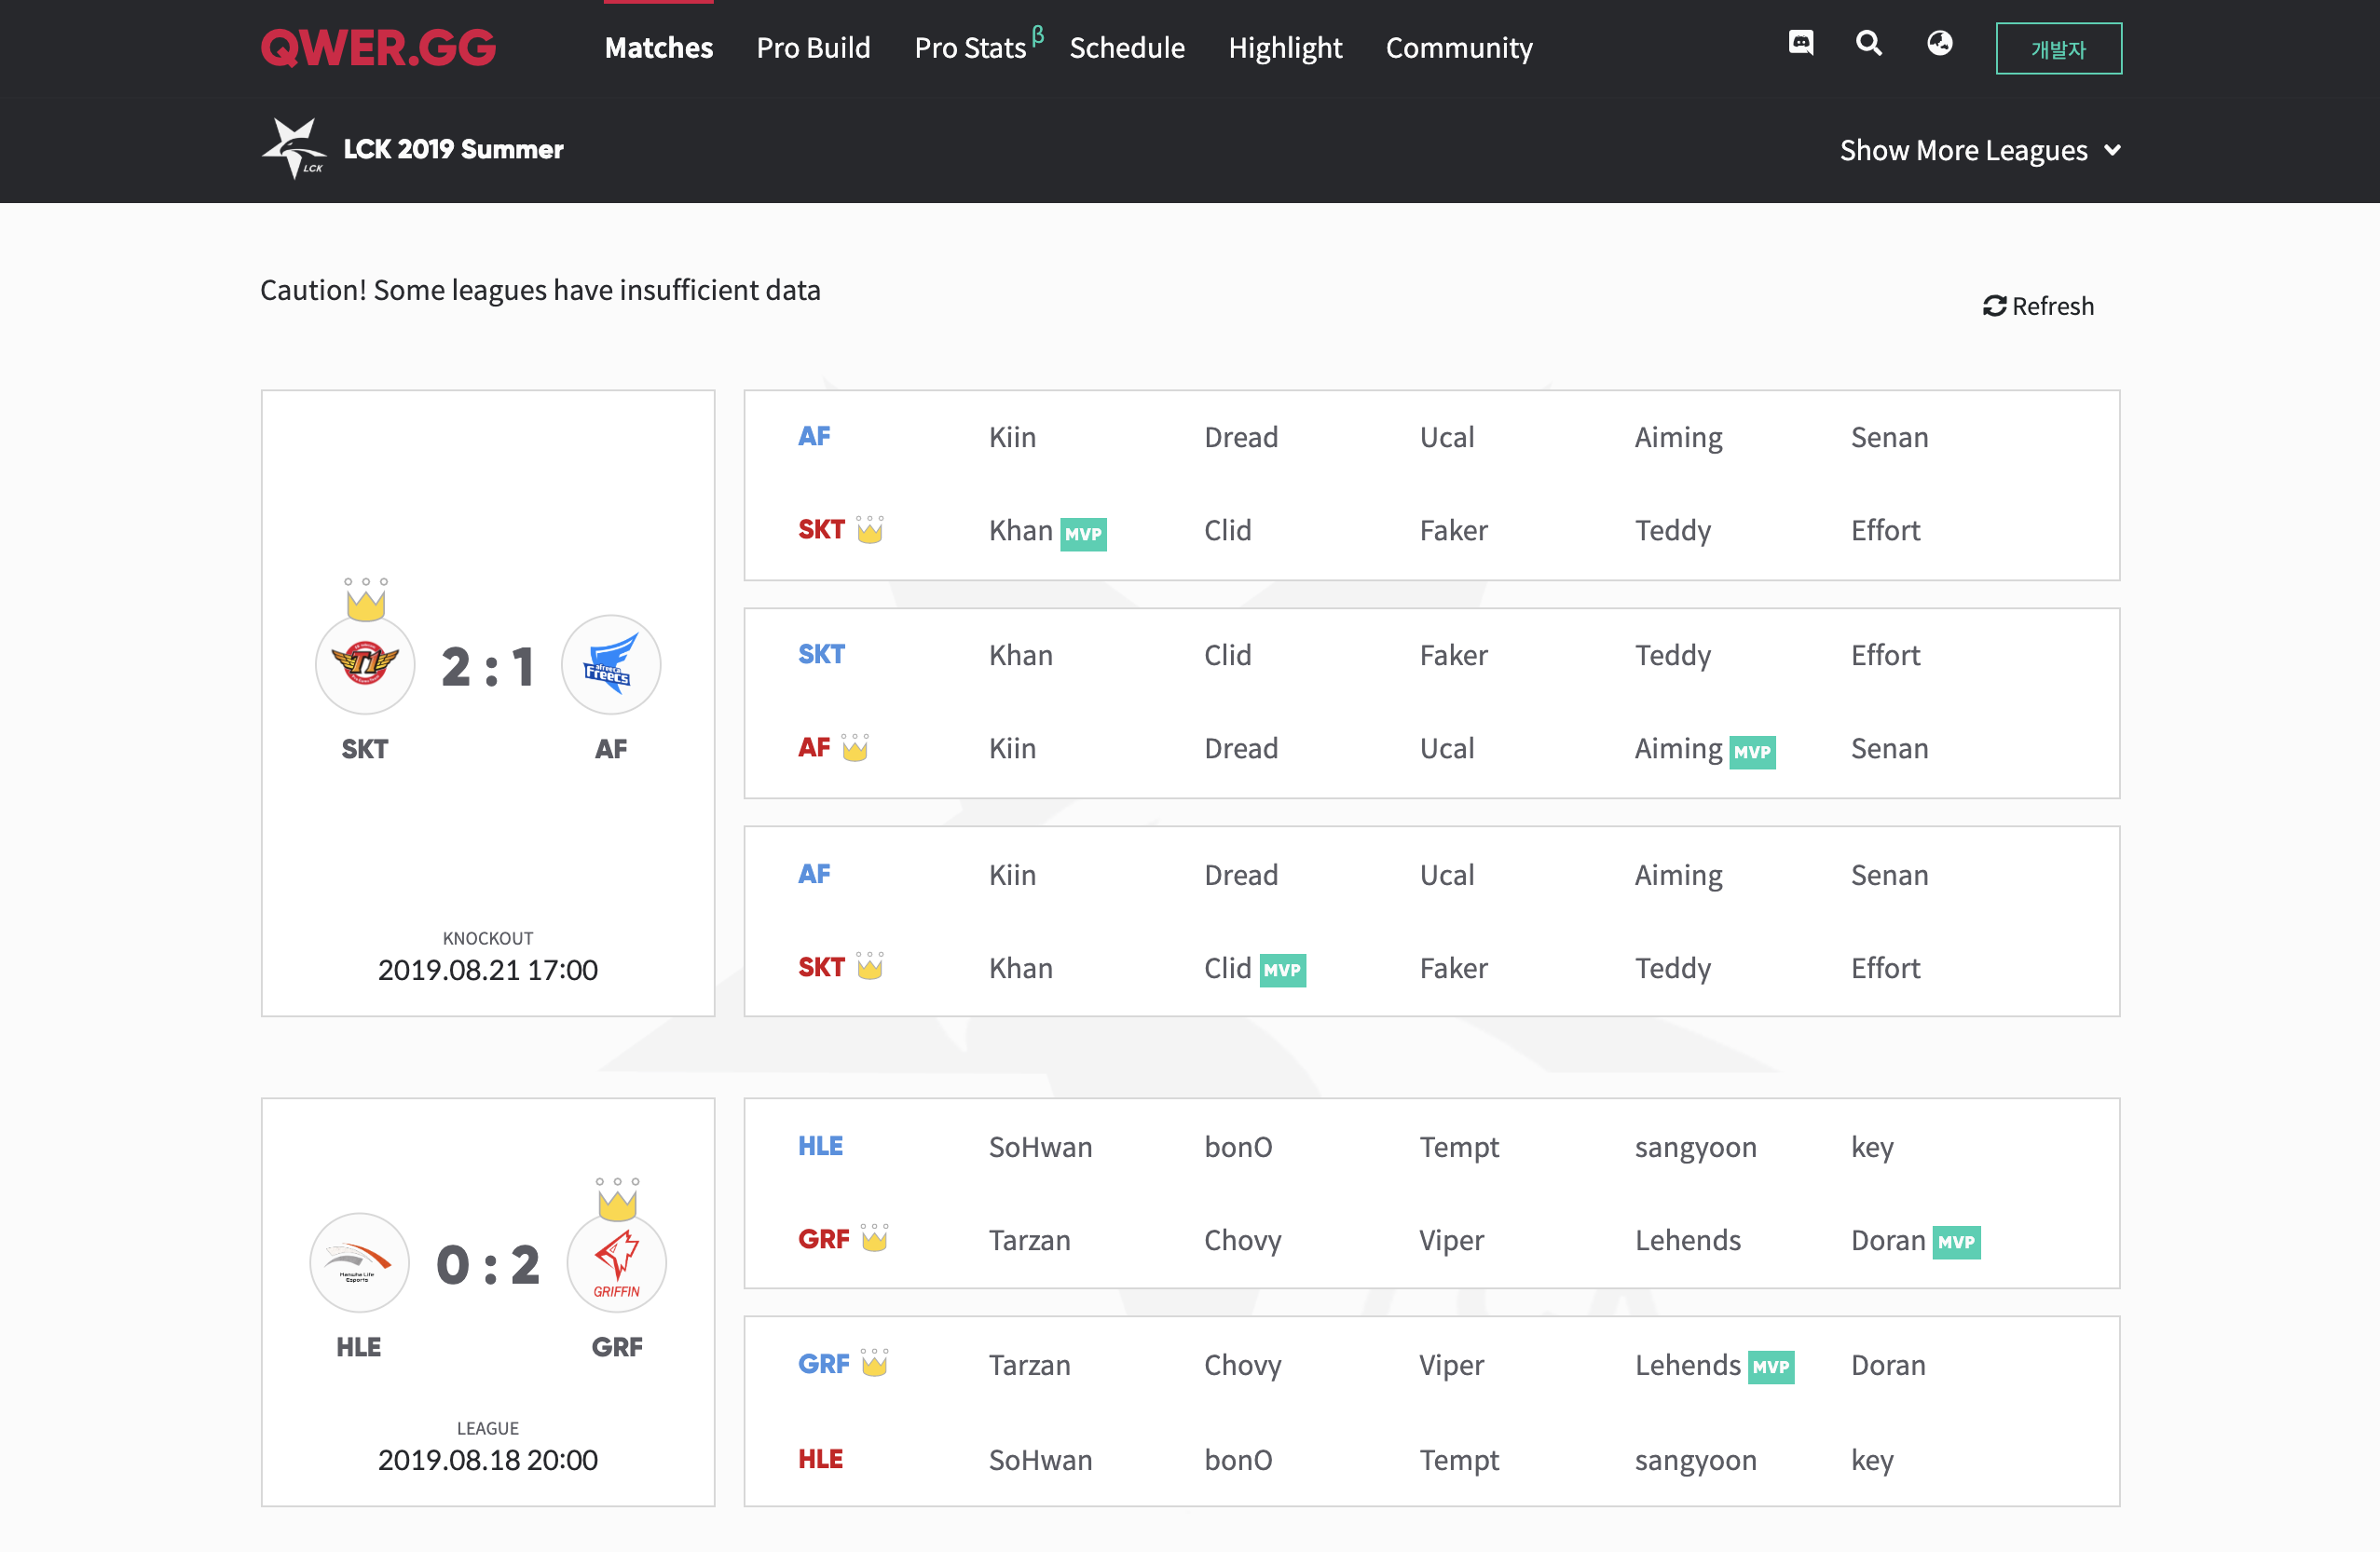Click Doran MVP entry in GRF row

pos(1888,1240)
